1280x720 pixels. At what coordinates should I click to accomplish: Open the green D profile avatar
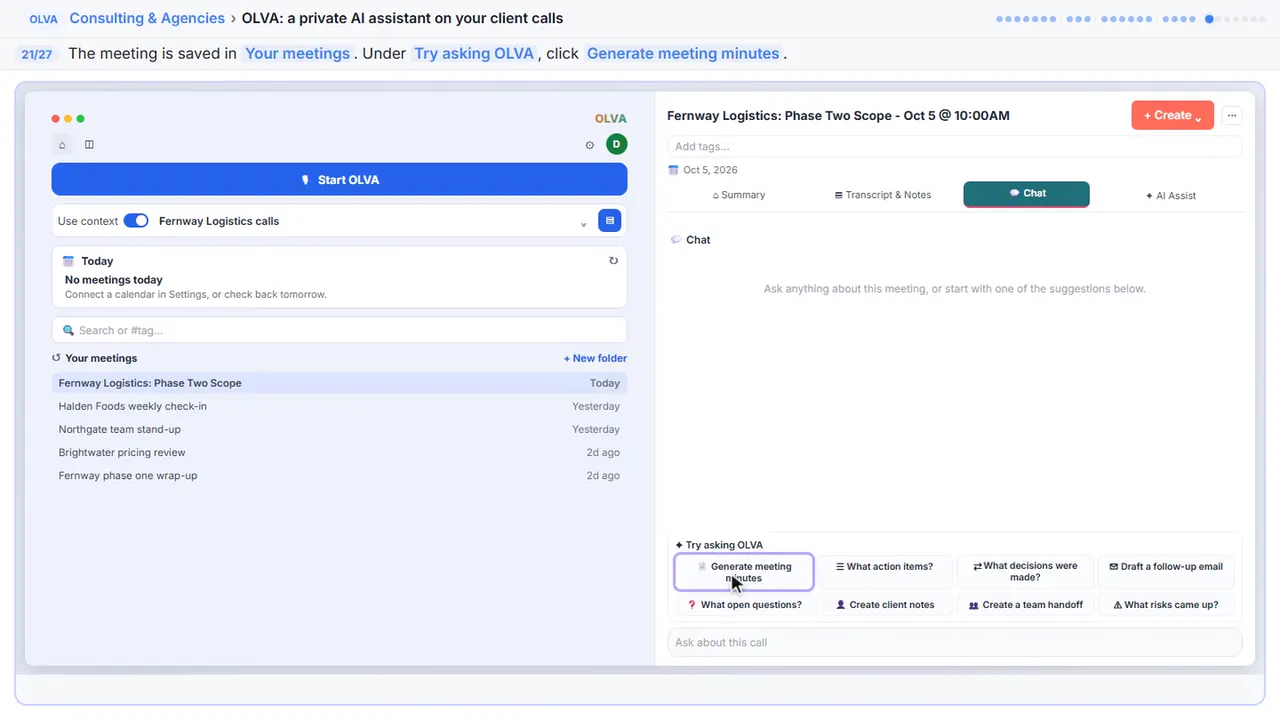616,144
